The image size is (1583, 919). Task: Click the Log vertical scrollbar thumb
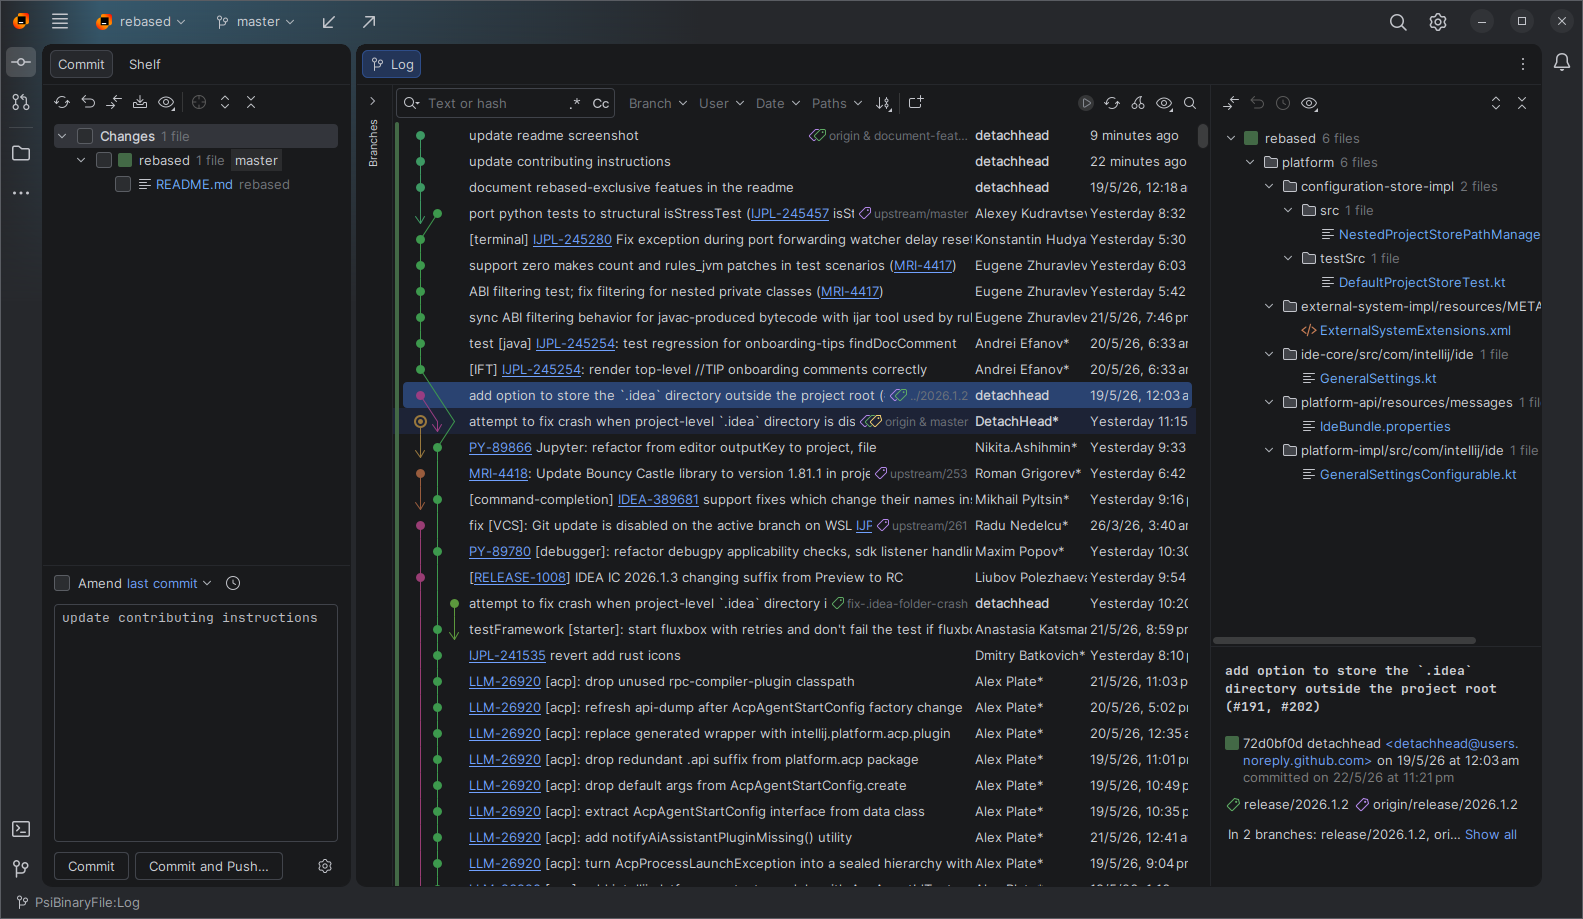(1203, 136)
